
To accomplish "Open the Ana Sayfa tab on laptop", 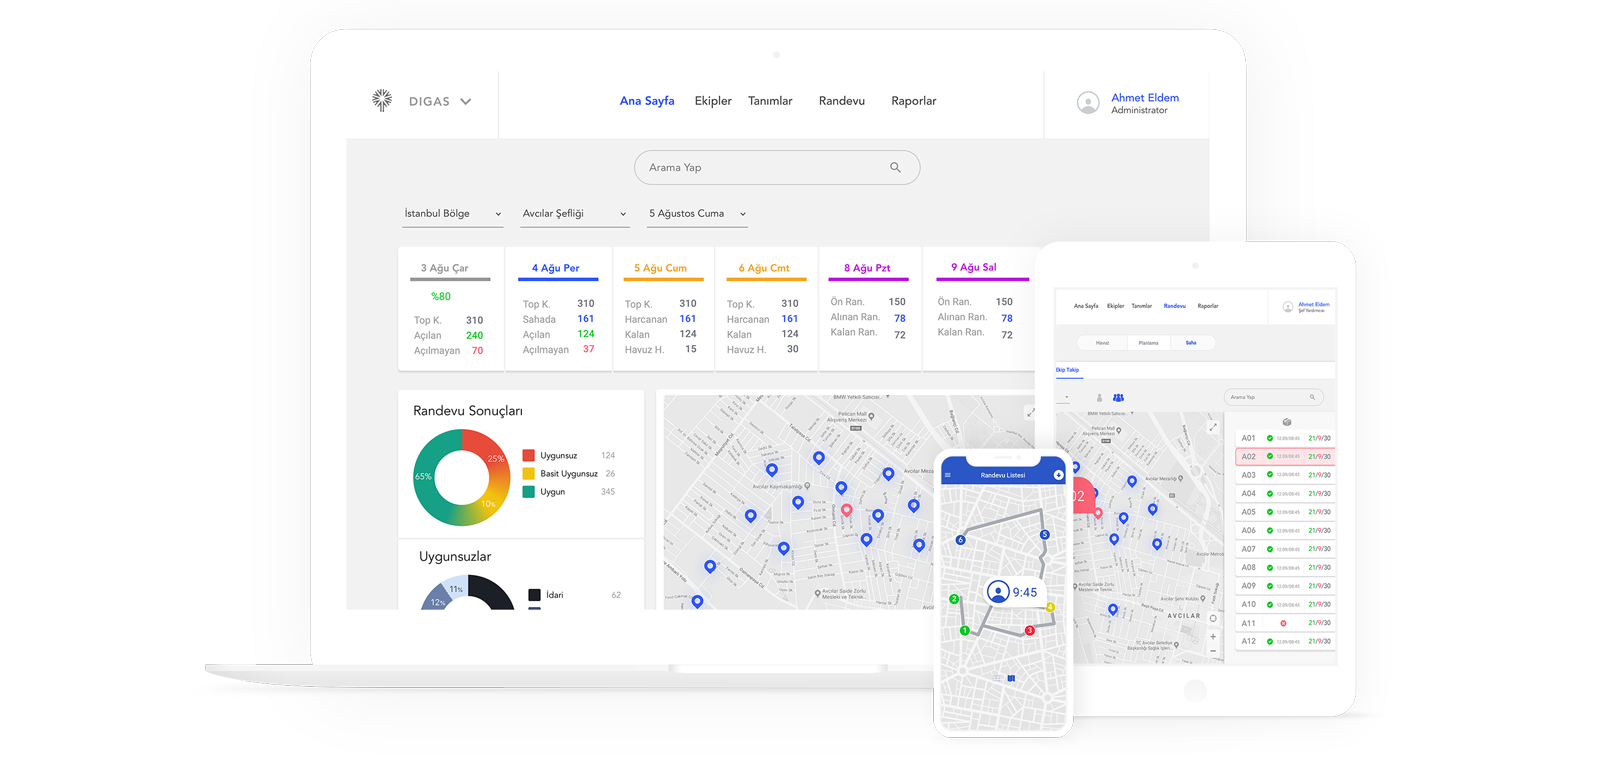I will tap(647, 101).
